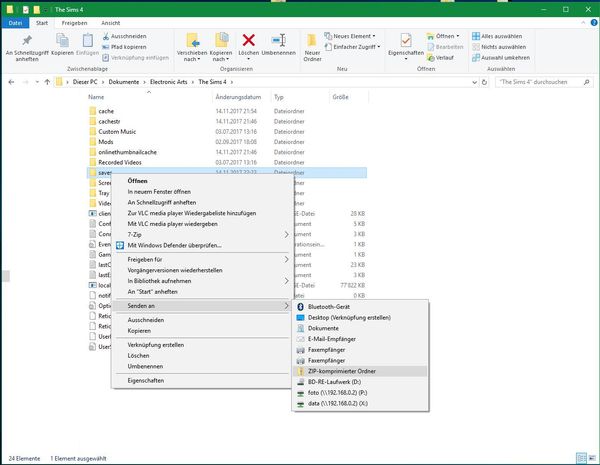
Task: Open Kopieren nach dropdown in Organisieren group
Action: click(221, 56)
